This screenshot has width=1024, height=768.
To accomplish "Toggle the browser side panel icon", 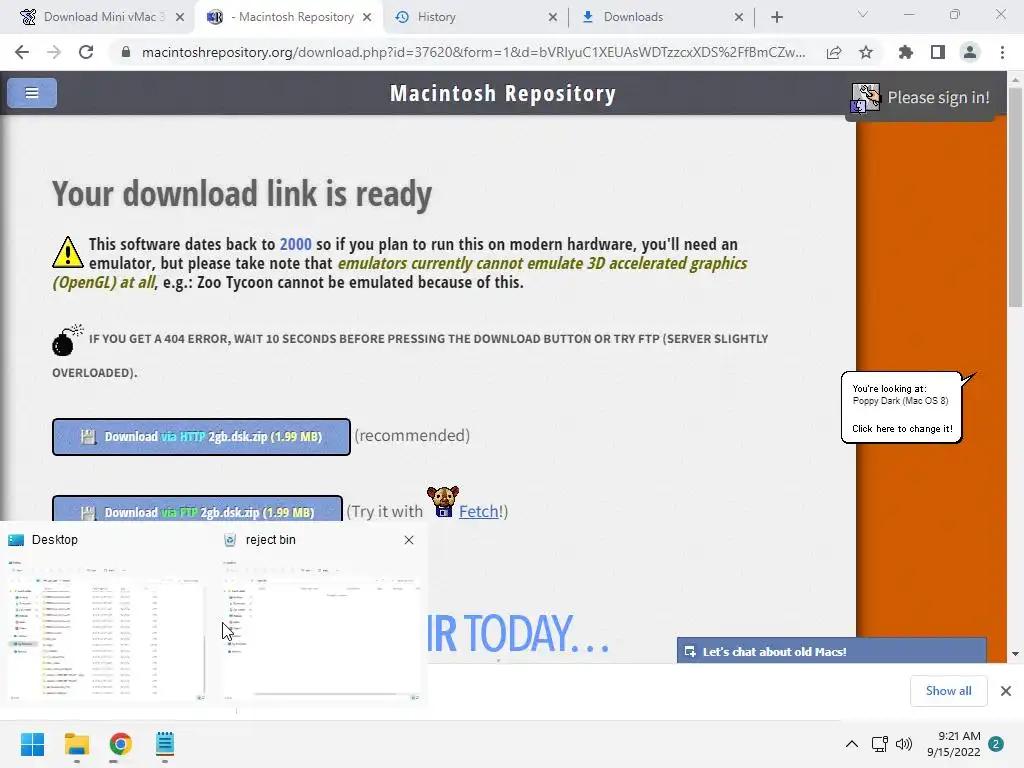I will (938, 52).
